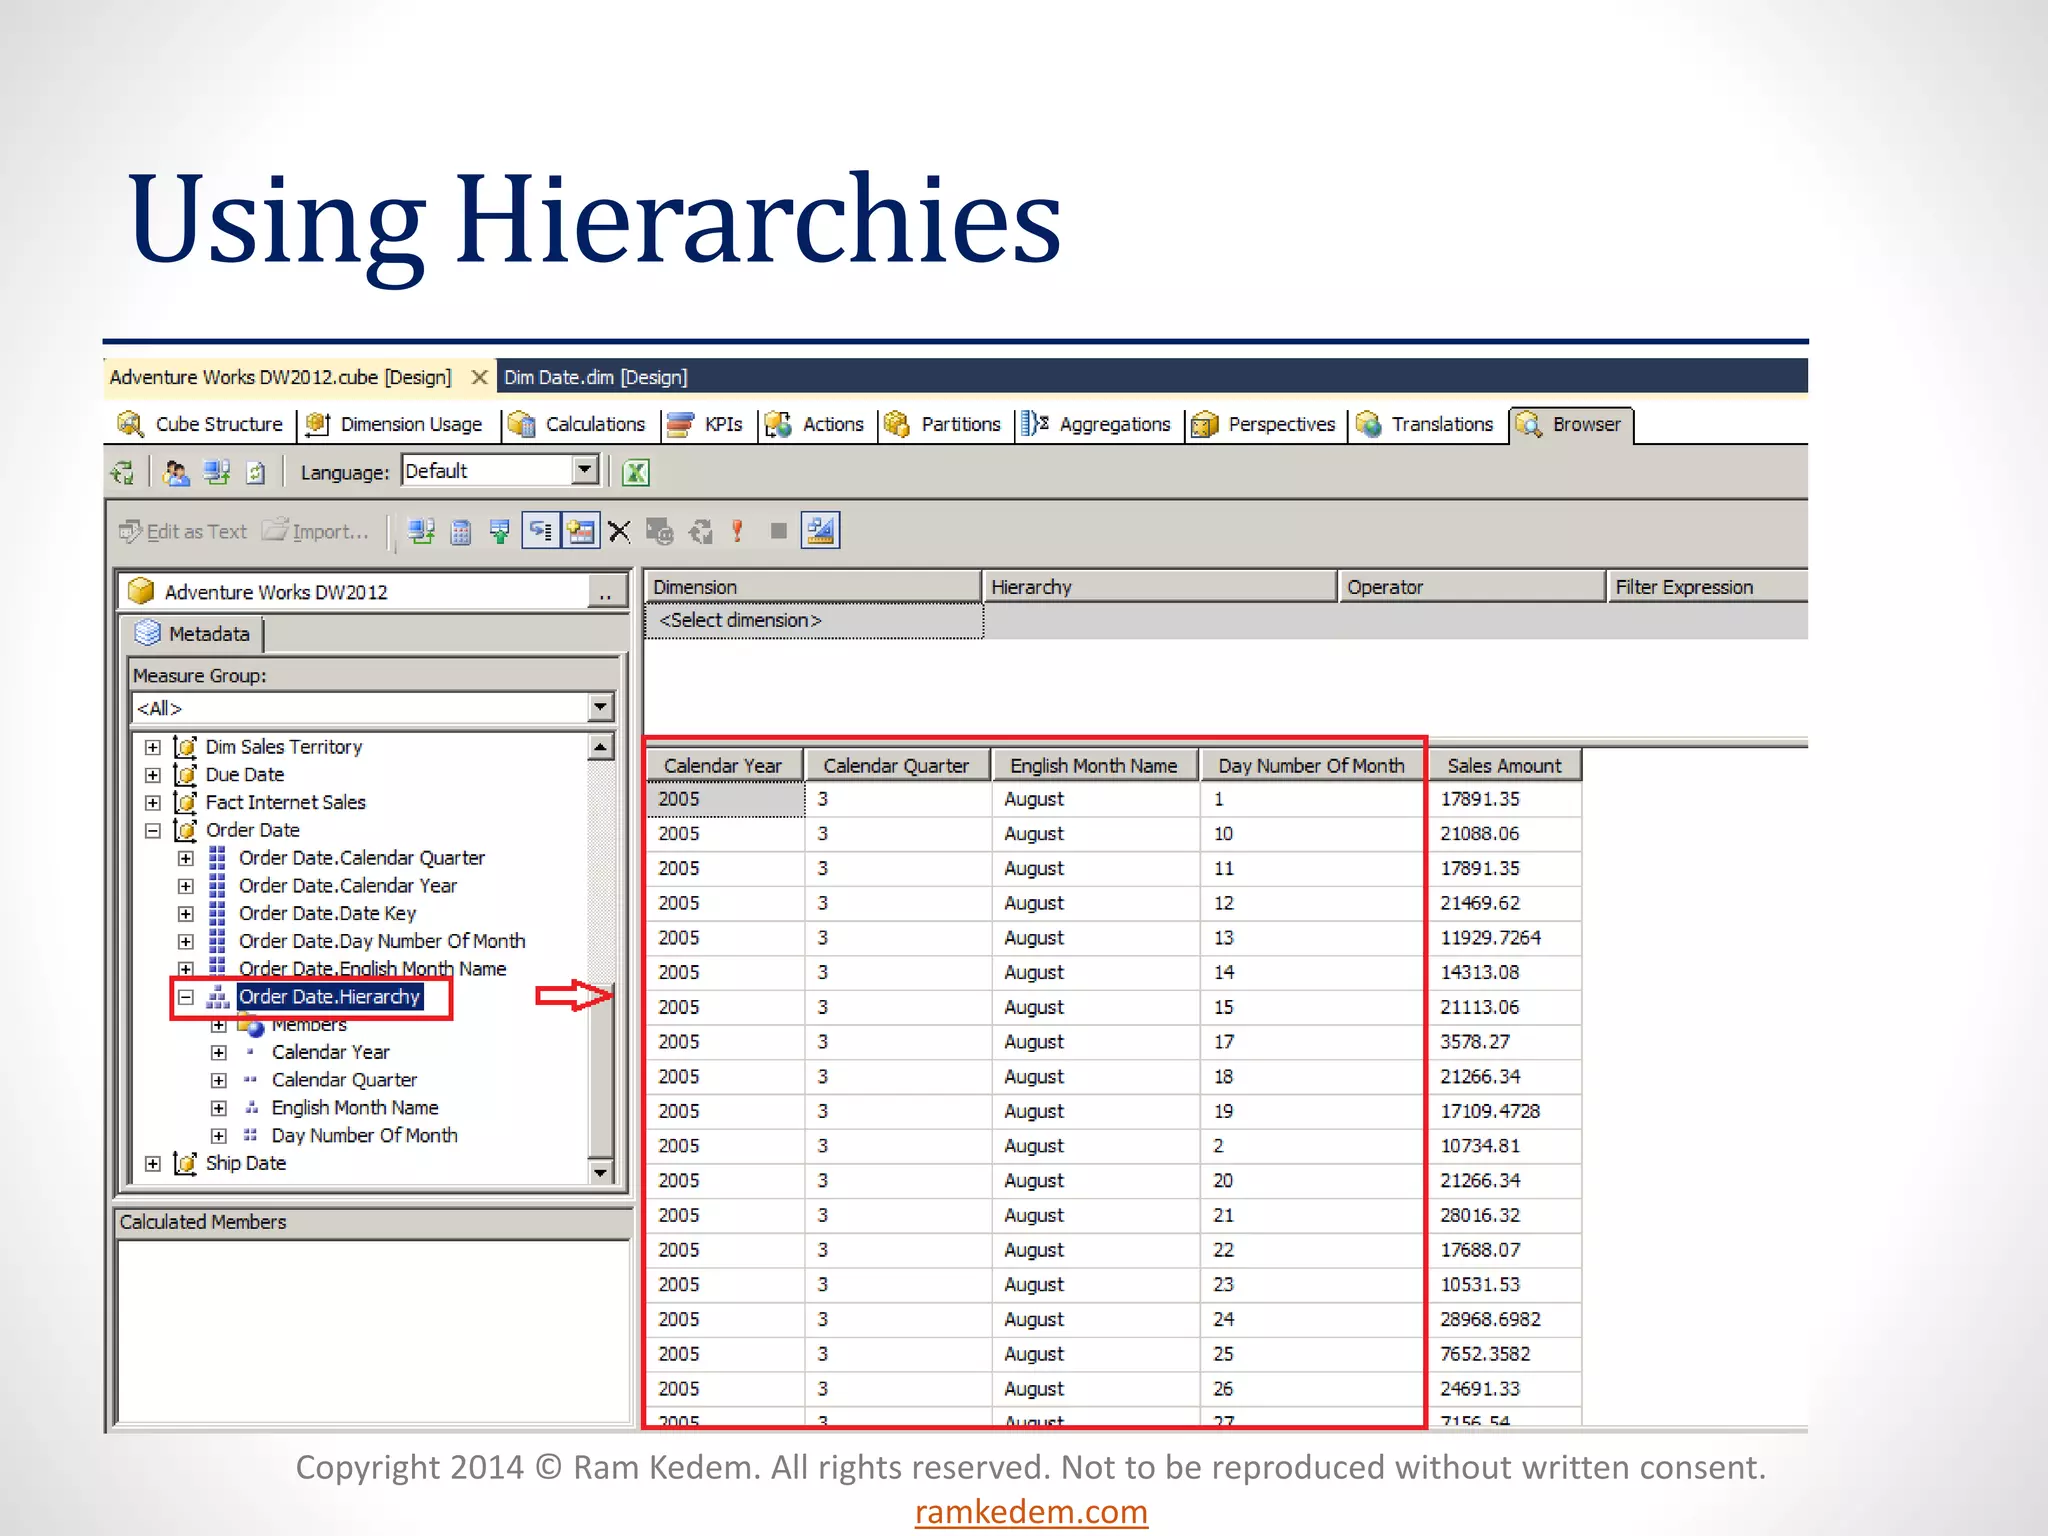Toggle Design Mode ruler icon
The width and height of the screenshot is (2048, 1536).
(x=820, y=531)
